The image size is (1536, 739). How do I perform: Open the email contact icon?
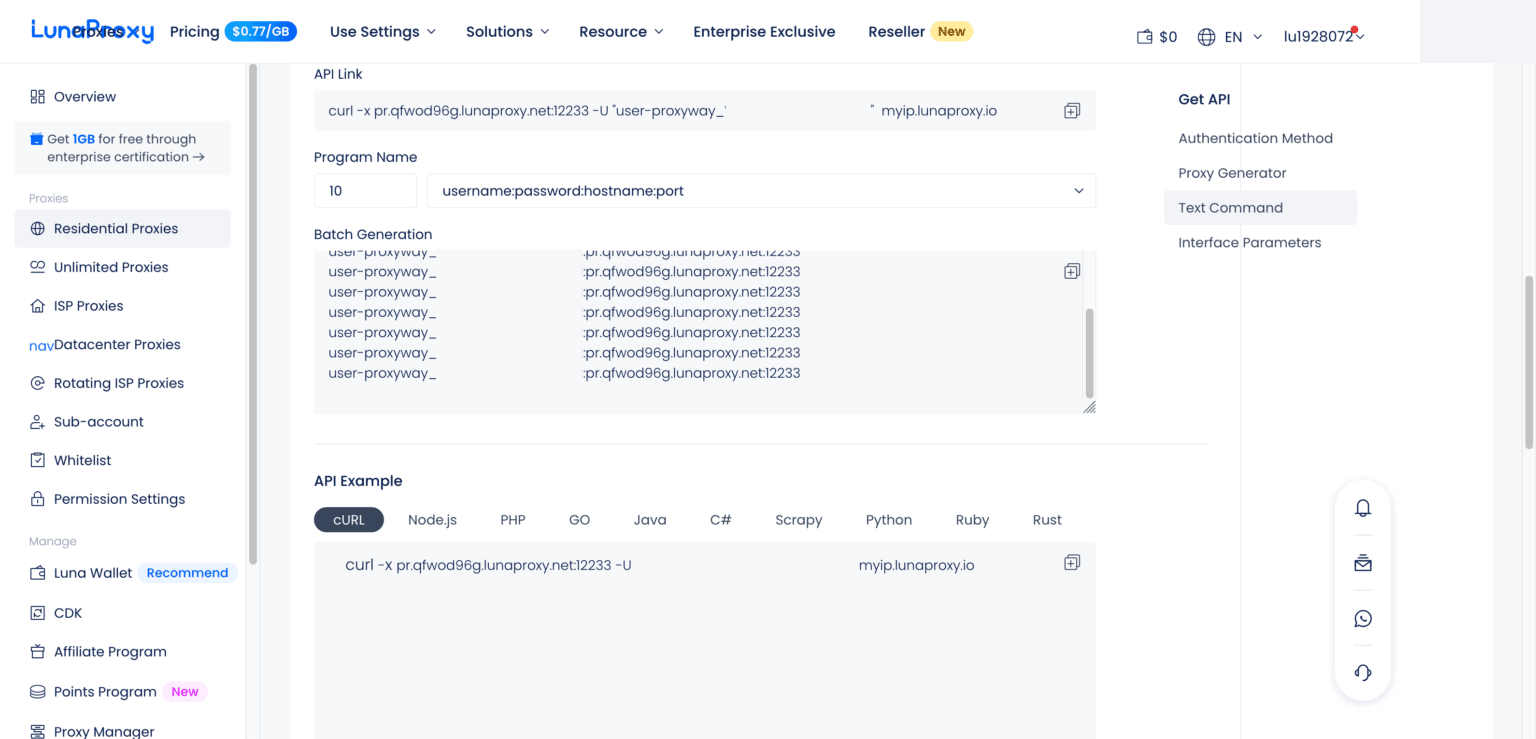1362,563
